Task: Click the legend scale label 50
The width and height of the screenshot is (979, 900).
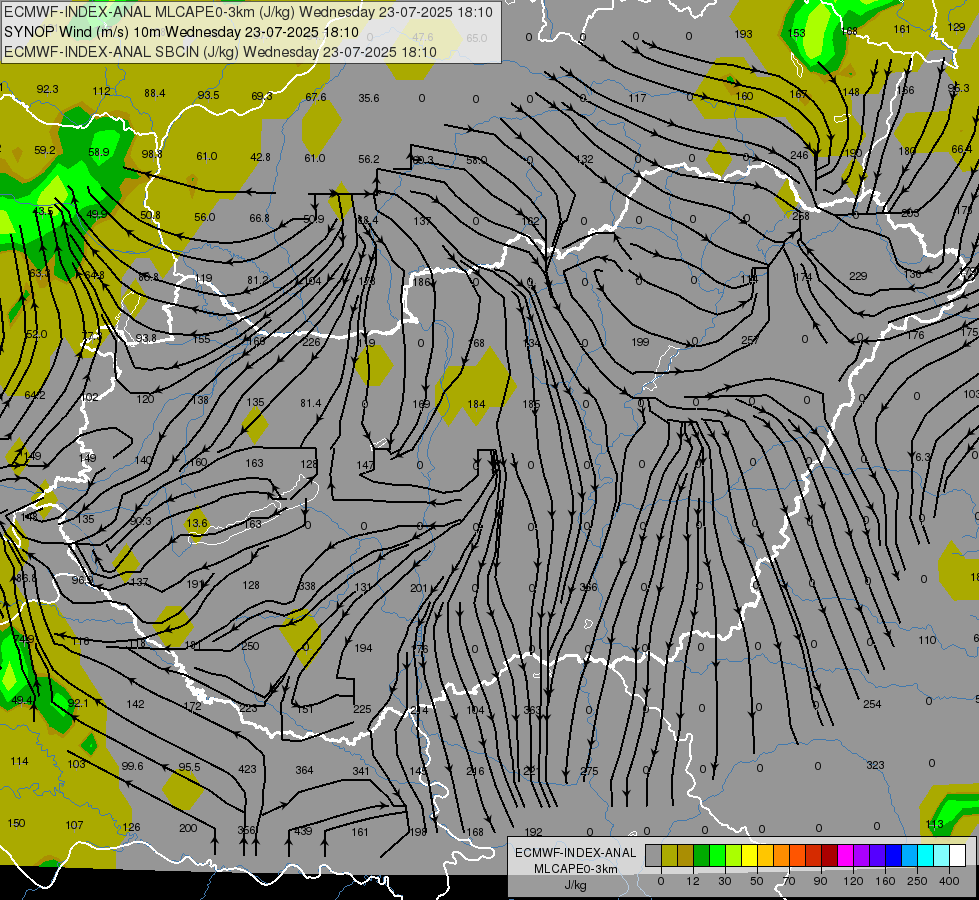Action: click(756, 881)
